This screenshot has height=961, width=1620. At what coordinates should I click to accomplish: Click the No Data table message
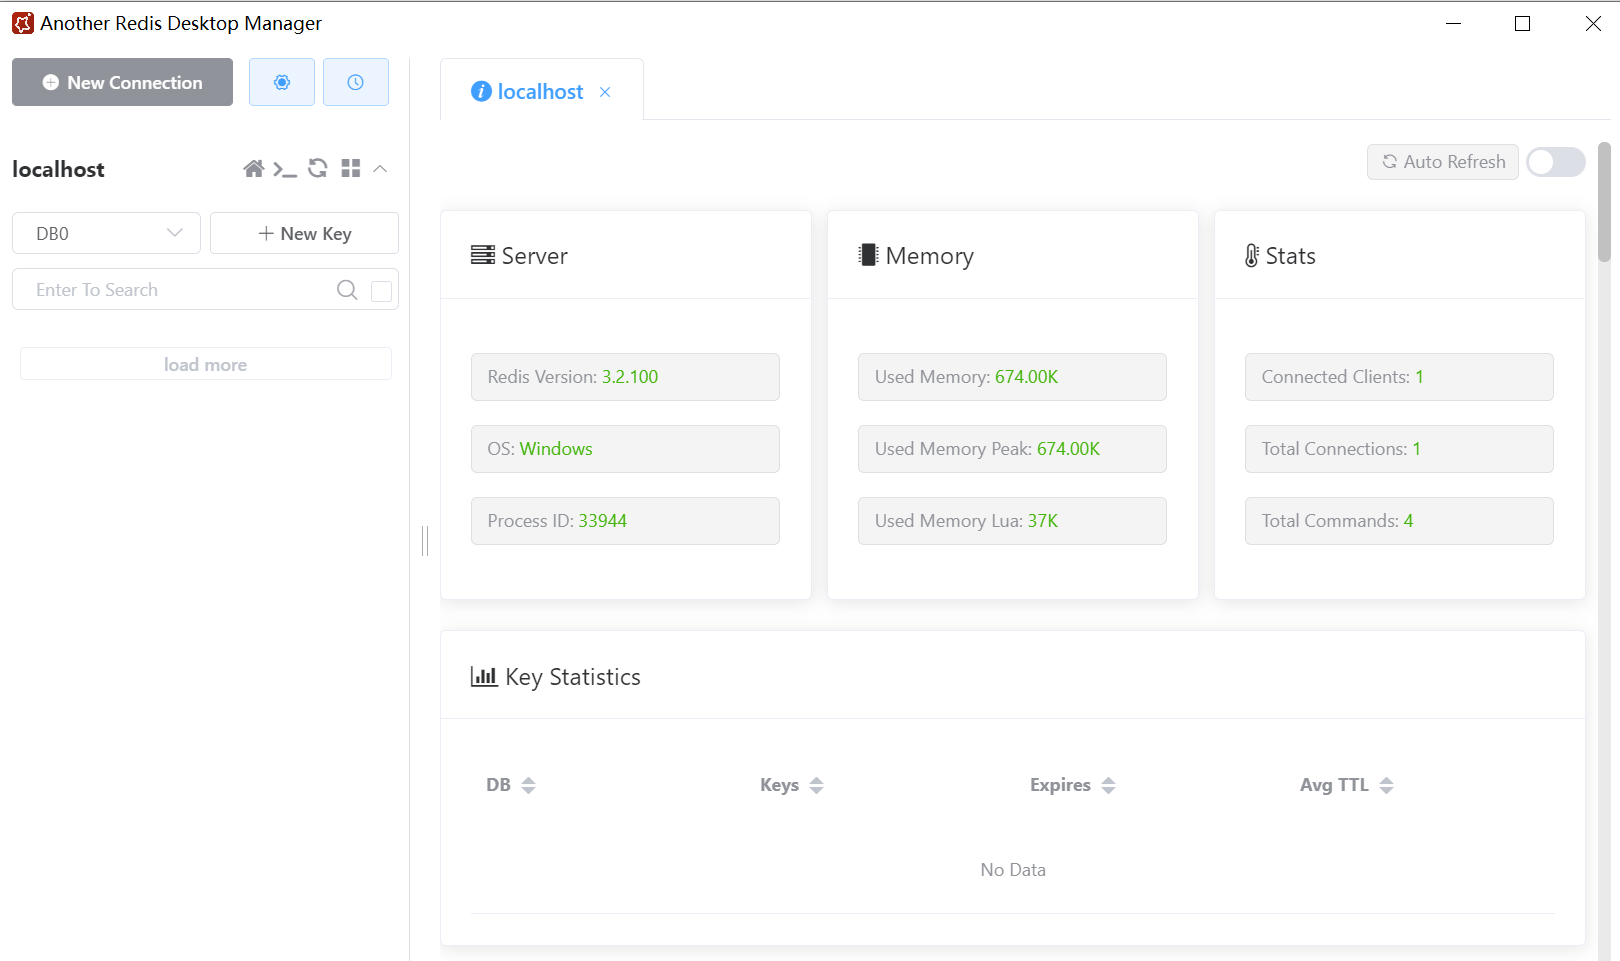(1013, 870)
